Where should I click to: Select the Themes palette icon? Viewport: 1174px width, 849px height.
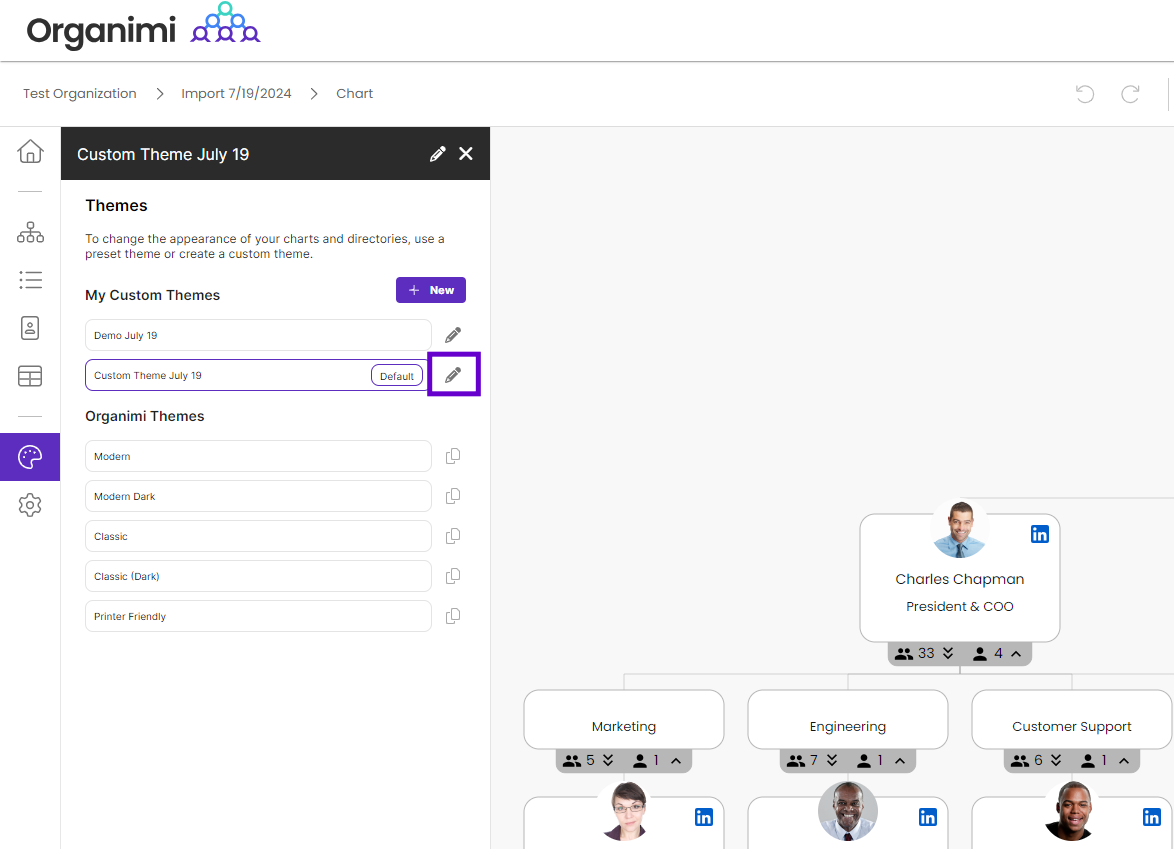coord(30,457)
